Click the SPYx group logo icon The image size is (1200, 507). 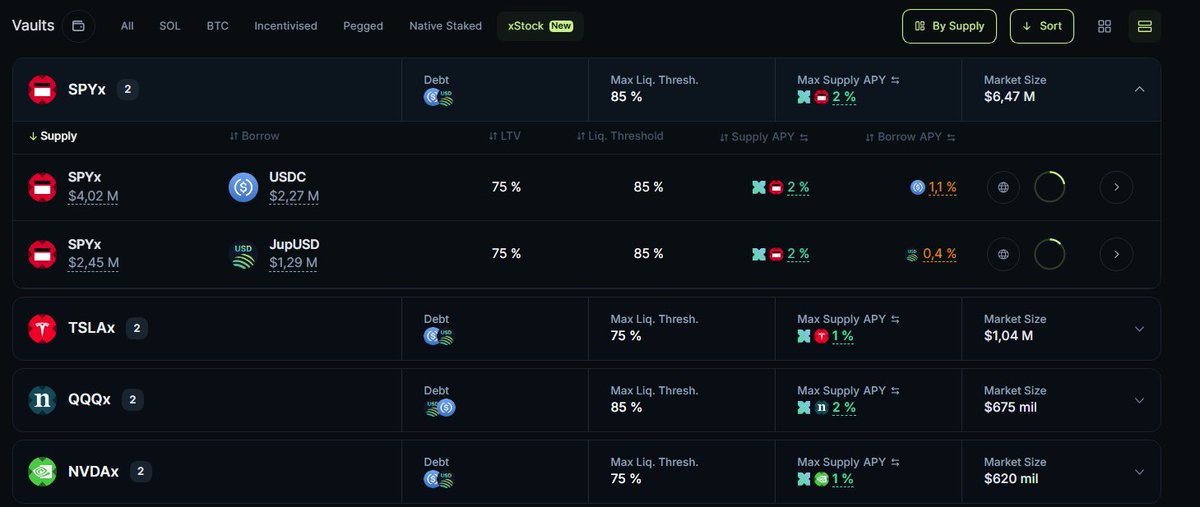click(42, 90)
